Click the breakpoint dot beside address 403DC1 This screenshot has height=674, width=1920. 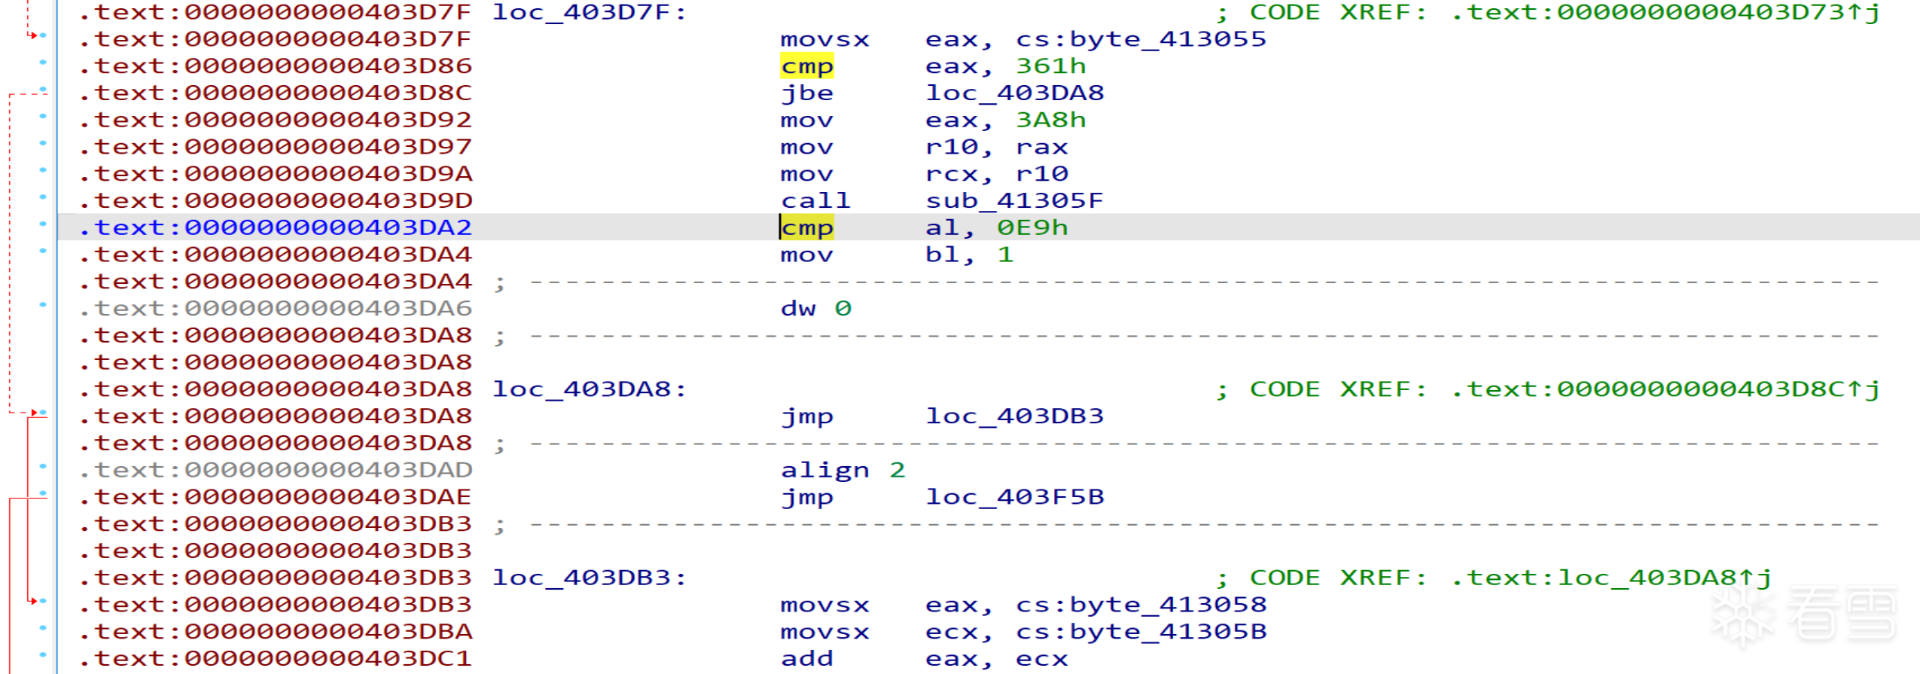click(43, 654)
